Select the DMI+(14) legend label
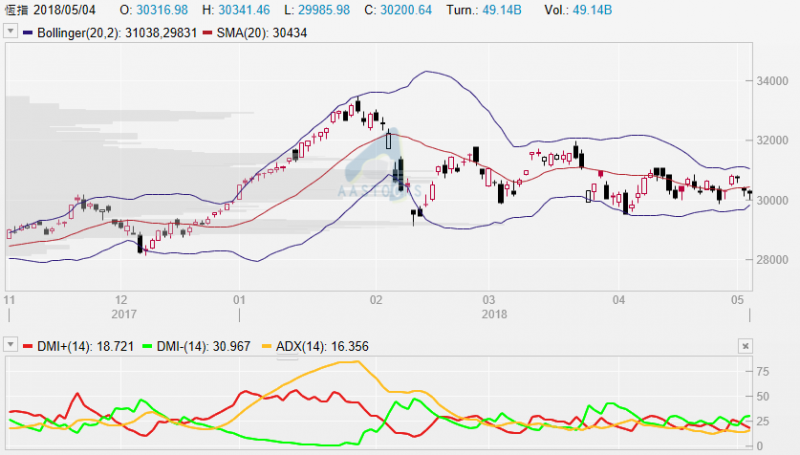This screenshot has width=800, height=455. pos(74,345)
